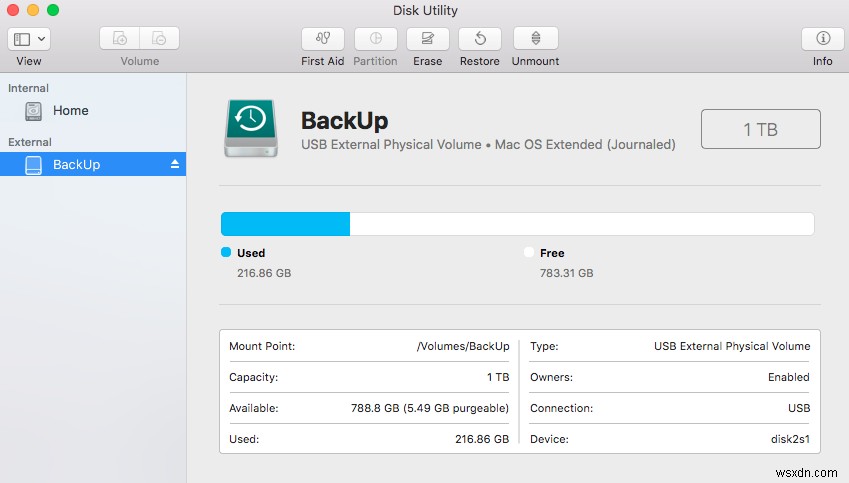Open the Info panel icon
Screen dimensions: 849x483
pos(822,38)
